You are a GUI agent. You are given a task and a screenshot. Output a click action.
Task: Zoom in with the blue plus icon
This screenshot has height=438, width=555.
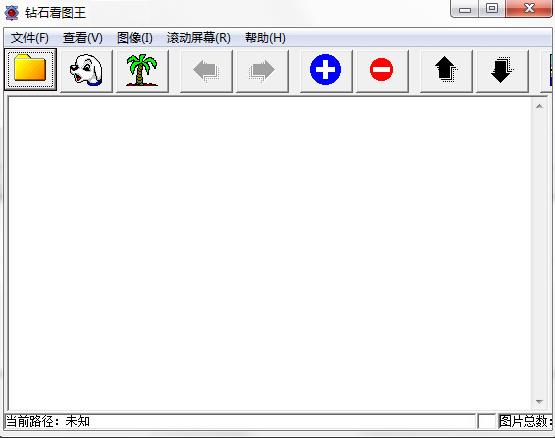point(326,70)
